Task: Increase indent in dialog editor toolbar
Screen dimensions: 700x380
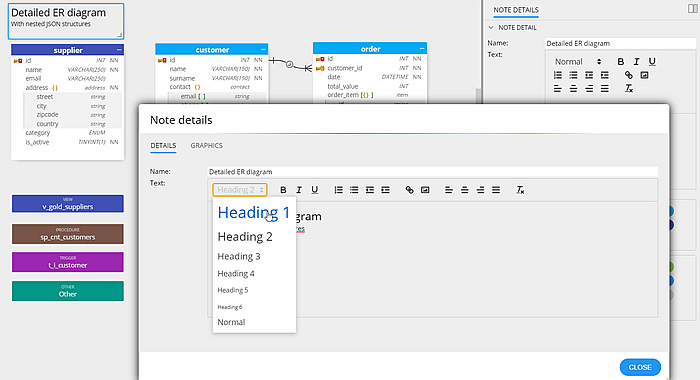Action: (x=385, y=190)
